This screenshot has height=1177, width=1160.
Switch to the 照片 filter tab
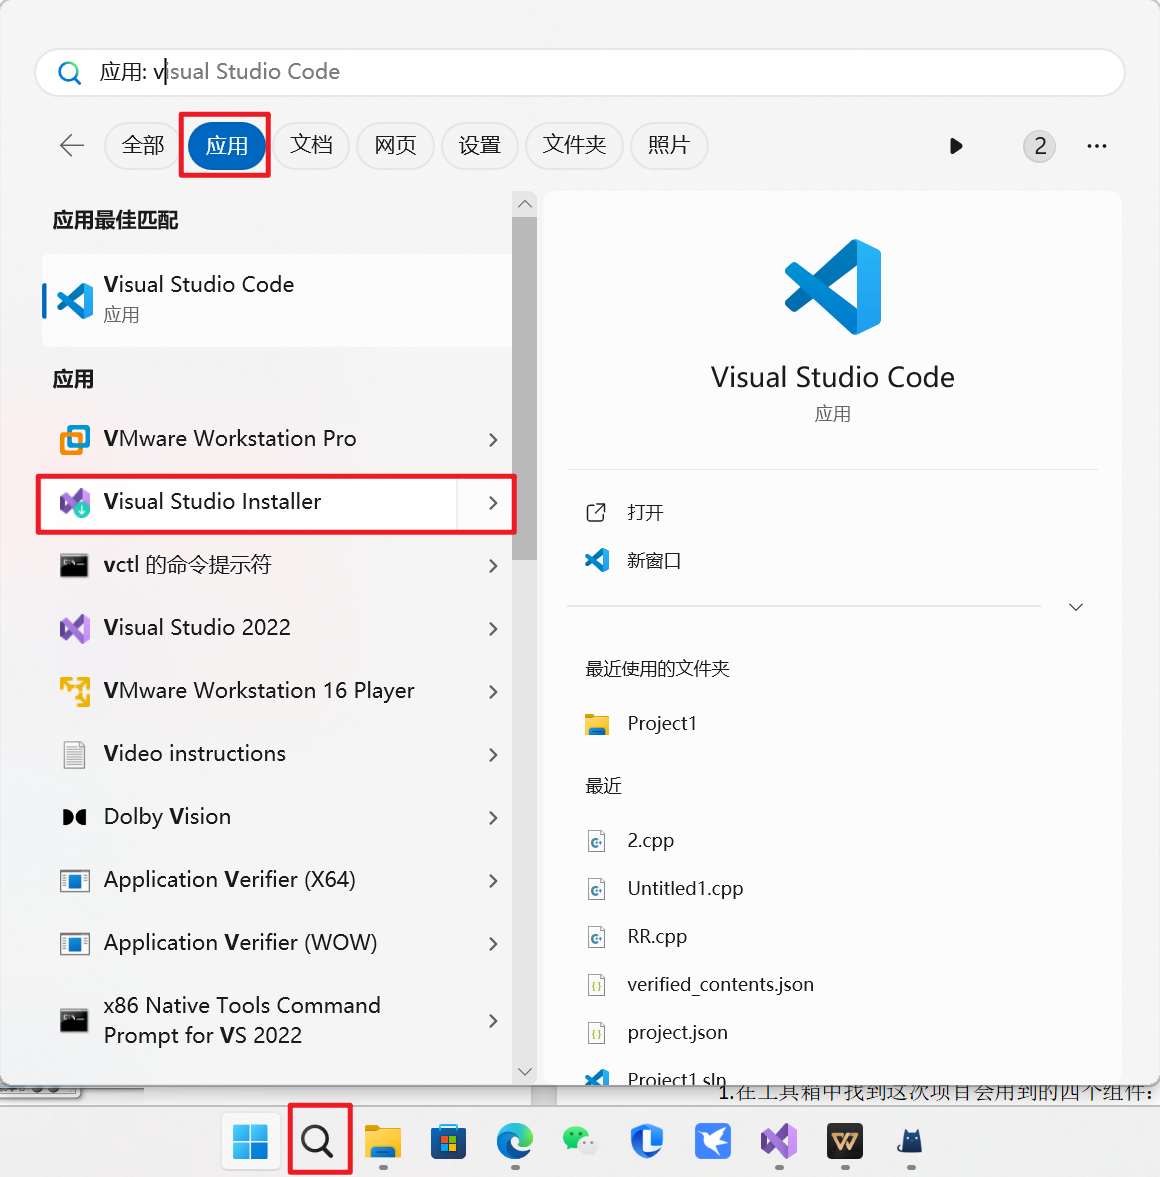[669, 145]
